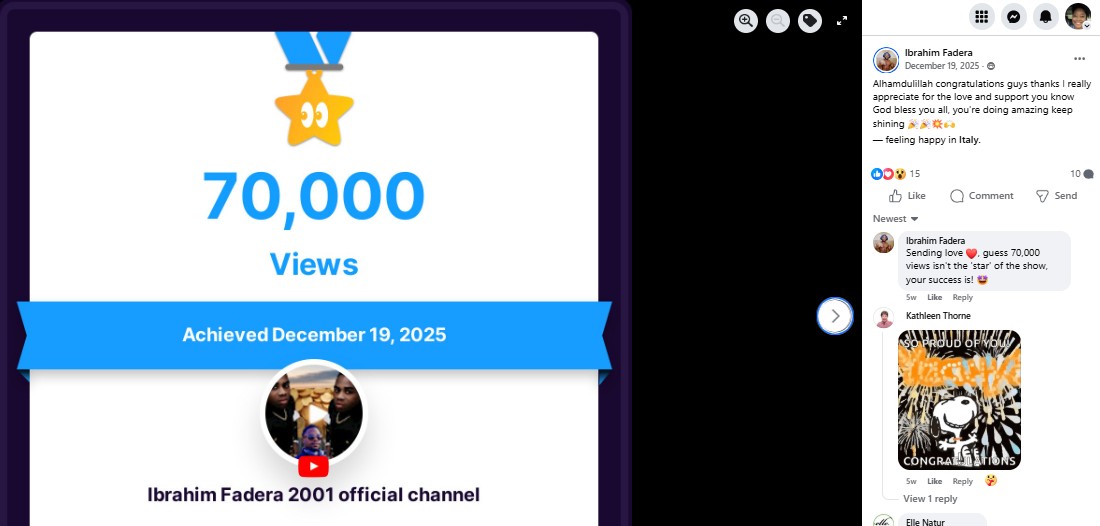Click the zoom out magnifier icon
The width and height of the screenshot is (1100, 526).
[778, 20]
